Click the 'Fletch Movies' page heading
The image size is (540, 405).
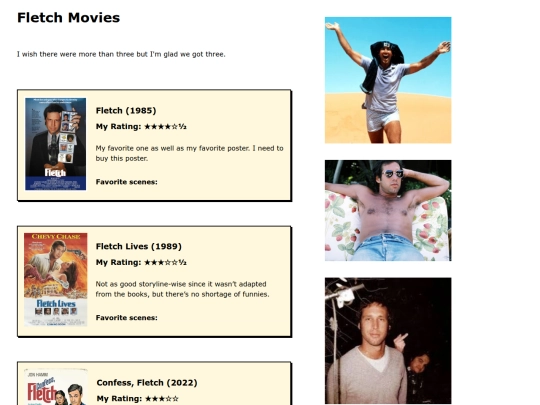click(x=69, y=18)
